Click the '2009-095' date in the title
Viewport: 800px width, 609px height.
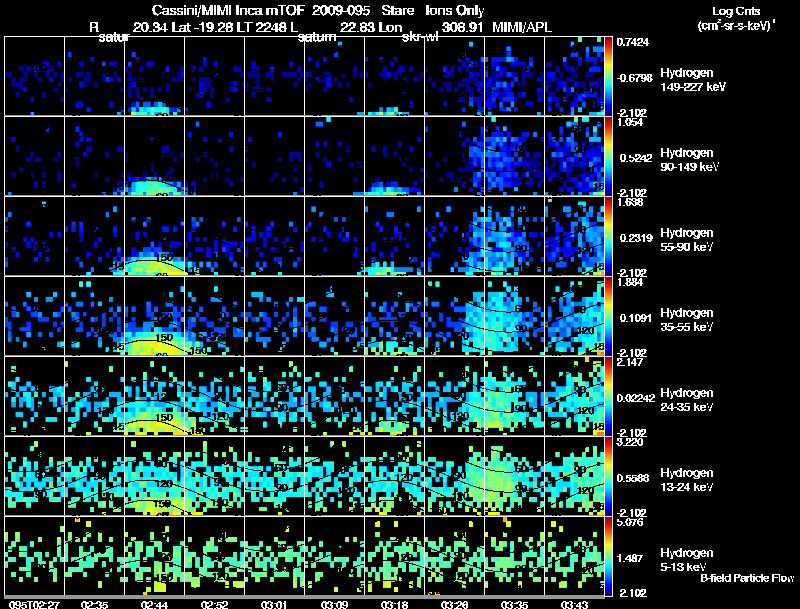[341, 10]
